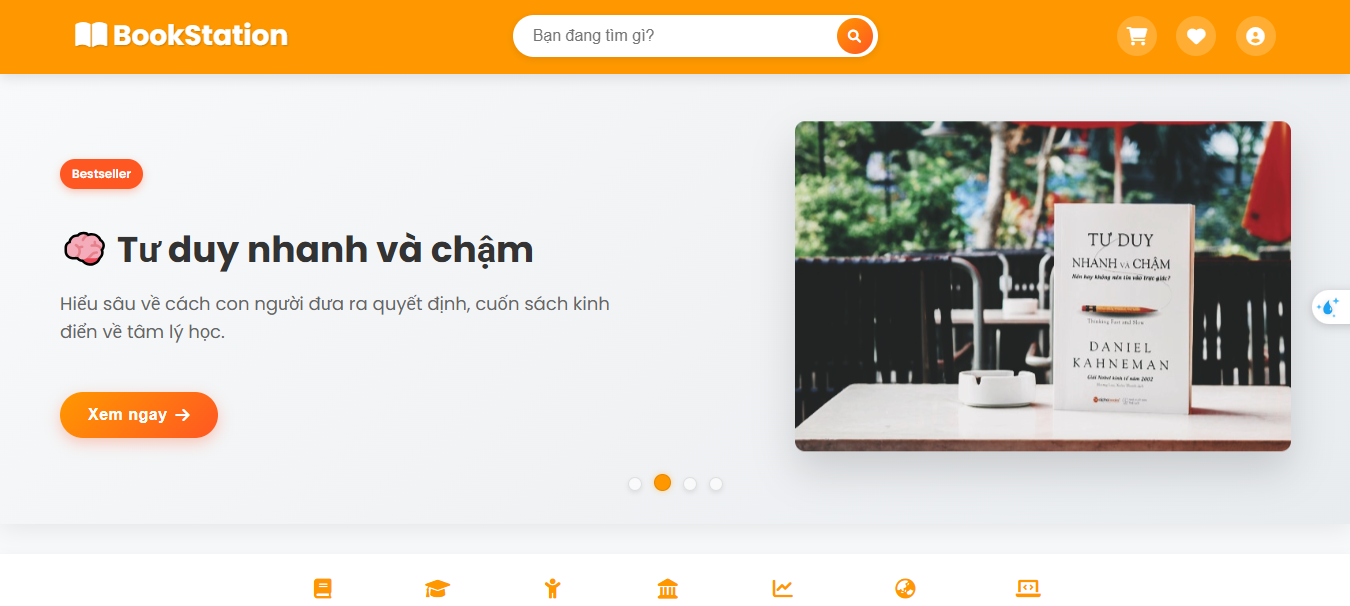Open the shopping cart icon
1350x606 pixels.
click(x=1137, y=36)
